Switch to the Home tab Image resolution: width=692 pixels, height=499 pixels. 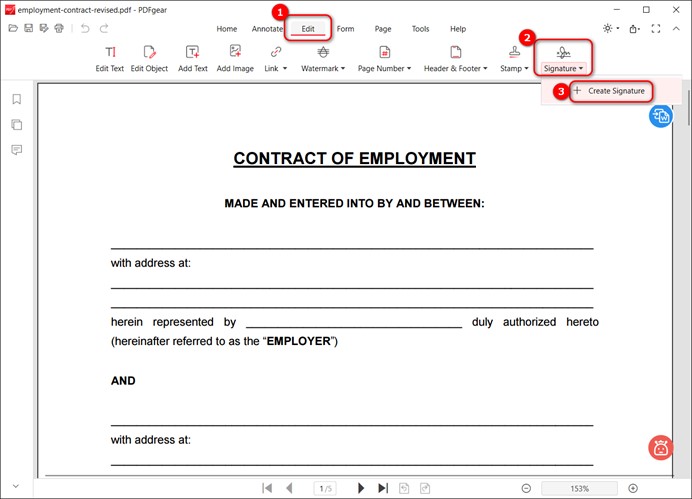(227, 29)
